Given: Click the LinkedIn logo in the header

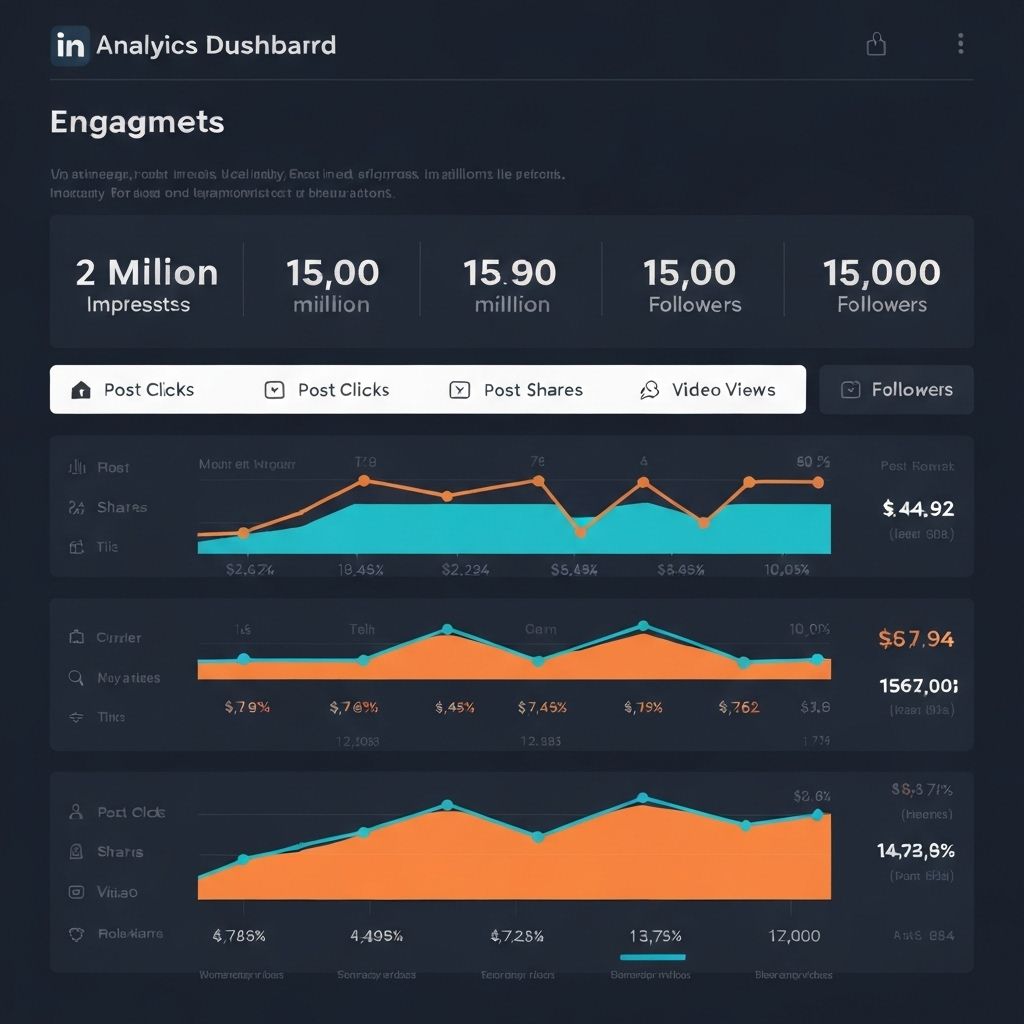Looking at the screenshot, I should (x=69, y=46).
